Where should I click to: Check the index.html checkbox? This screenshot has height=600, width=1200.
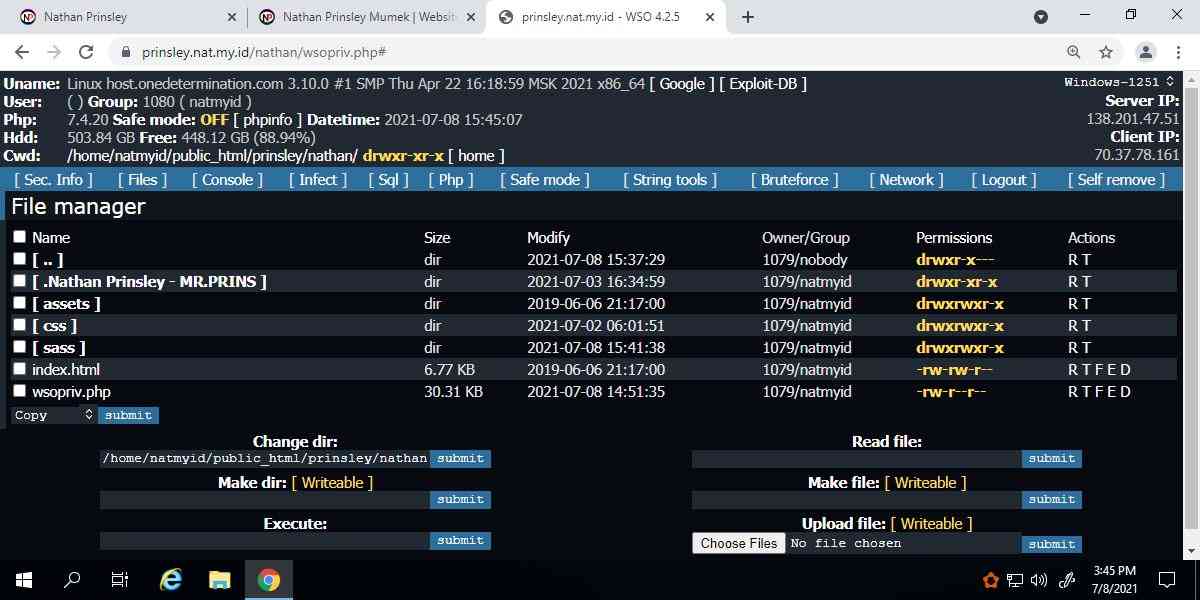[19, 369]
